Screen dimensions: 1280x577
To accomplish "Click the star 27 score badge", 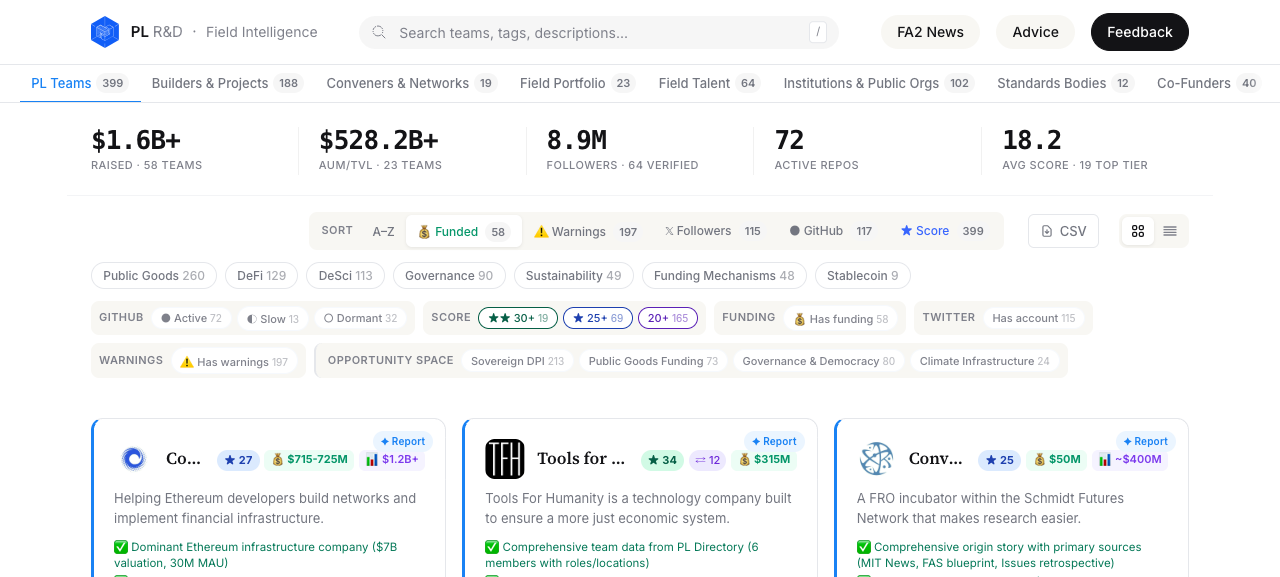I will tap(238, 460).
